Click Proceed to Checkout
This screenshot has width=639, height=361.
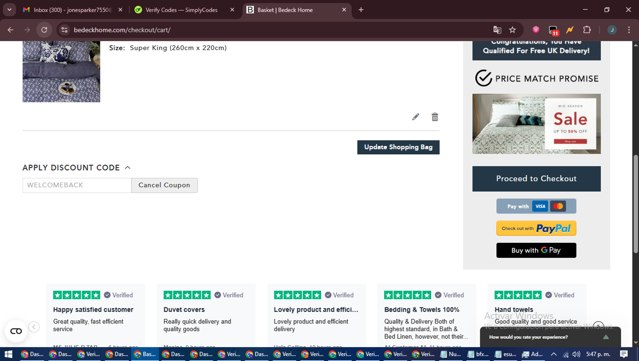coord(536,178)
